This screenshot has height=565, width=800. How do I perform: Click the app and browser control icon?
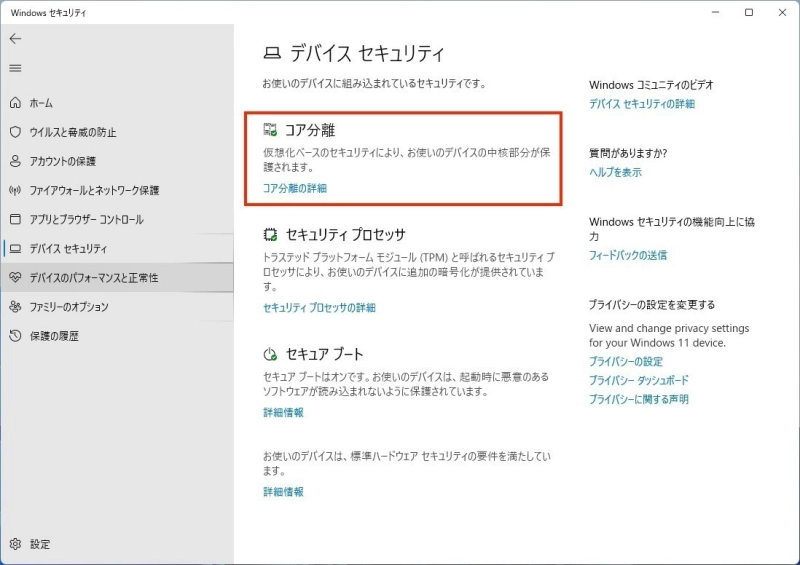click(x=15, y=219)
